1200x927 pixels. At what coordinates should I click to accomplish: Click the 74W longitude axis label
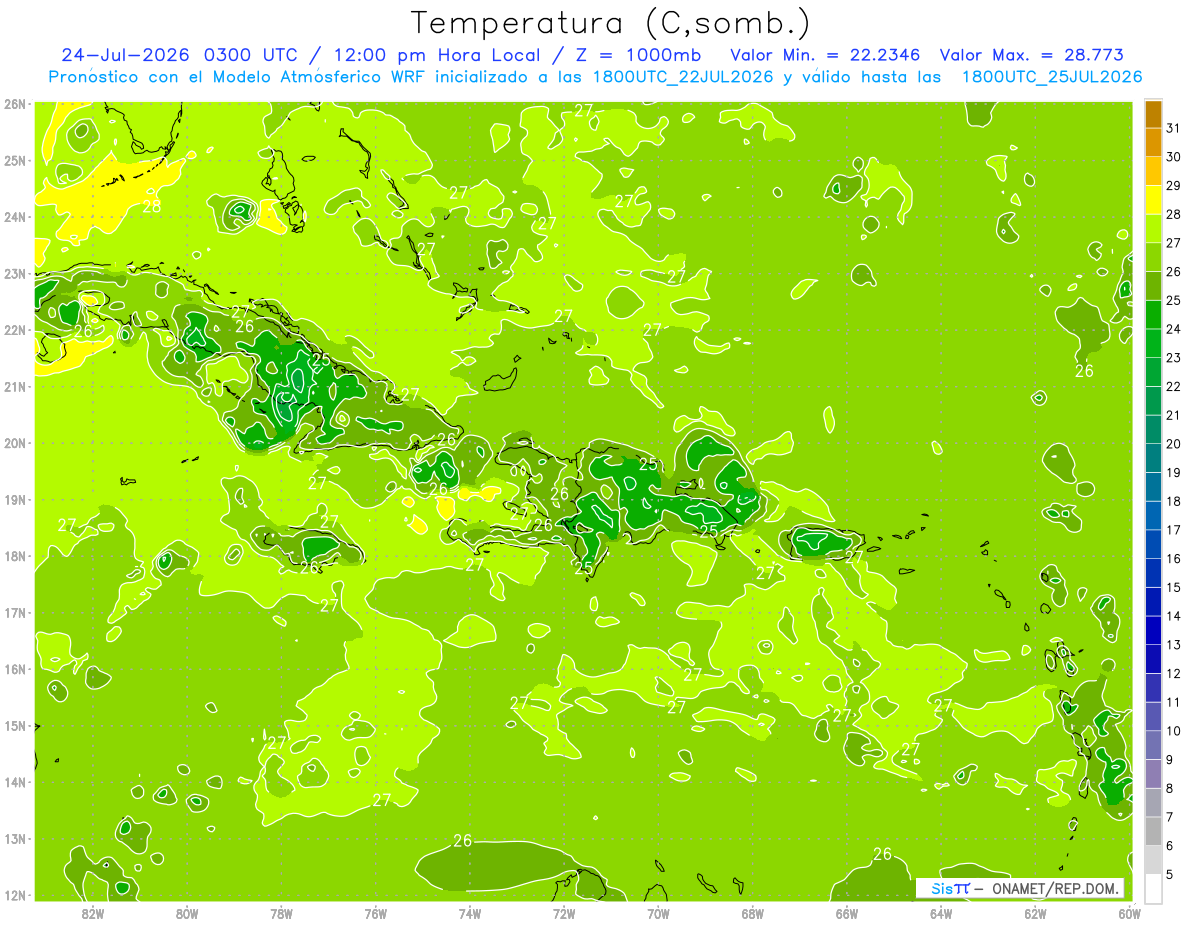tap(470, 913)
